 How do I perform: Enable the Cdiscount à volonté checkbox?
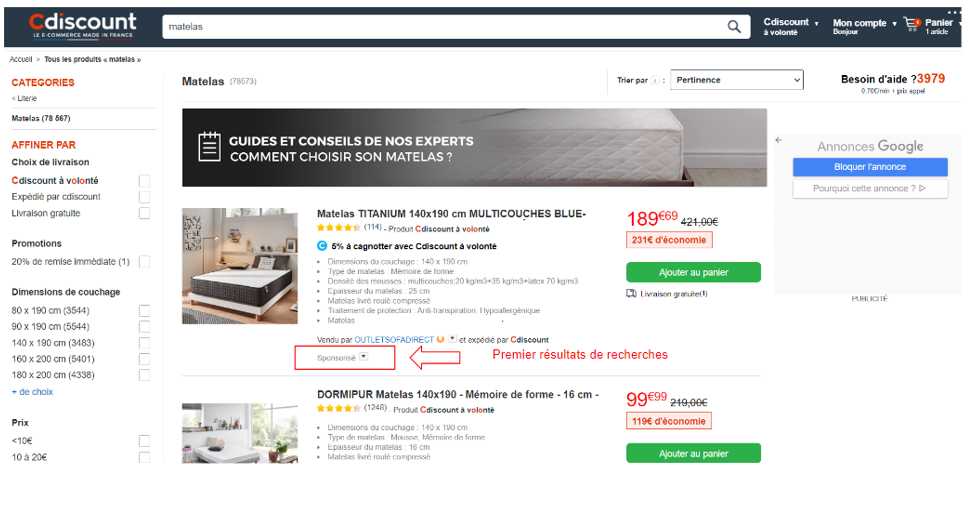[144, 181]
